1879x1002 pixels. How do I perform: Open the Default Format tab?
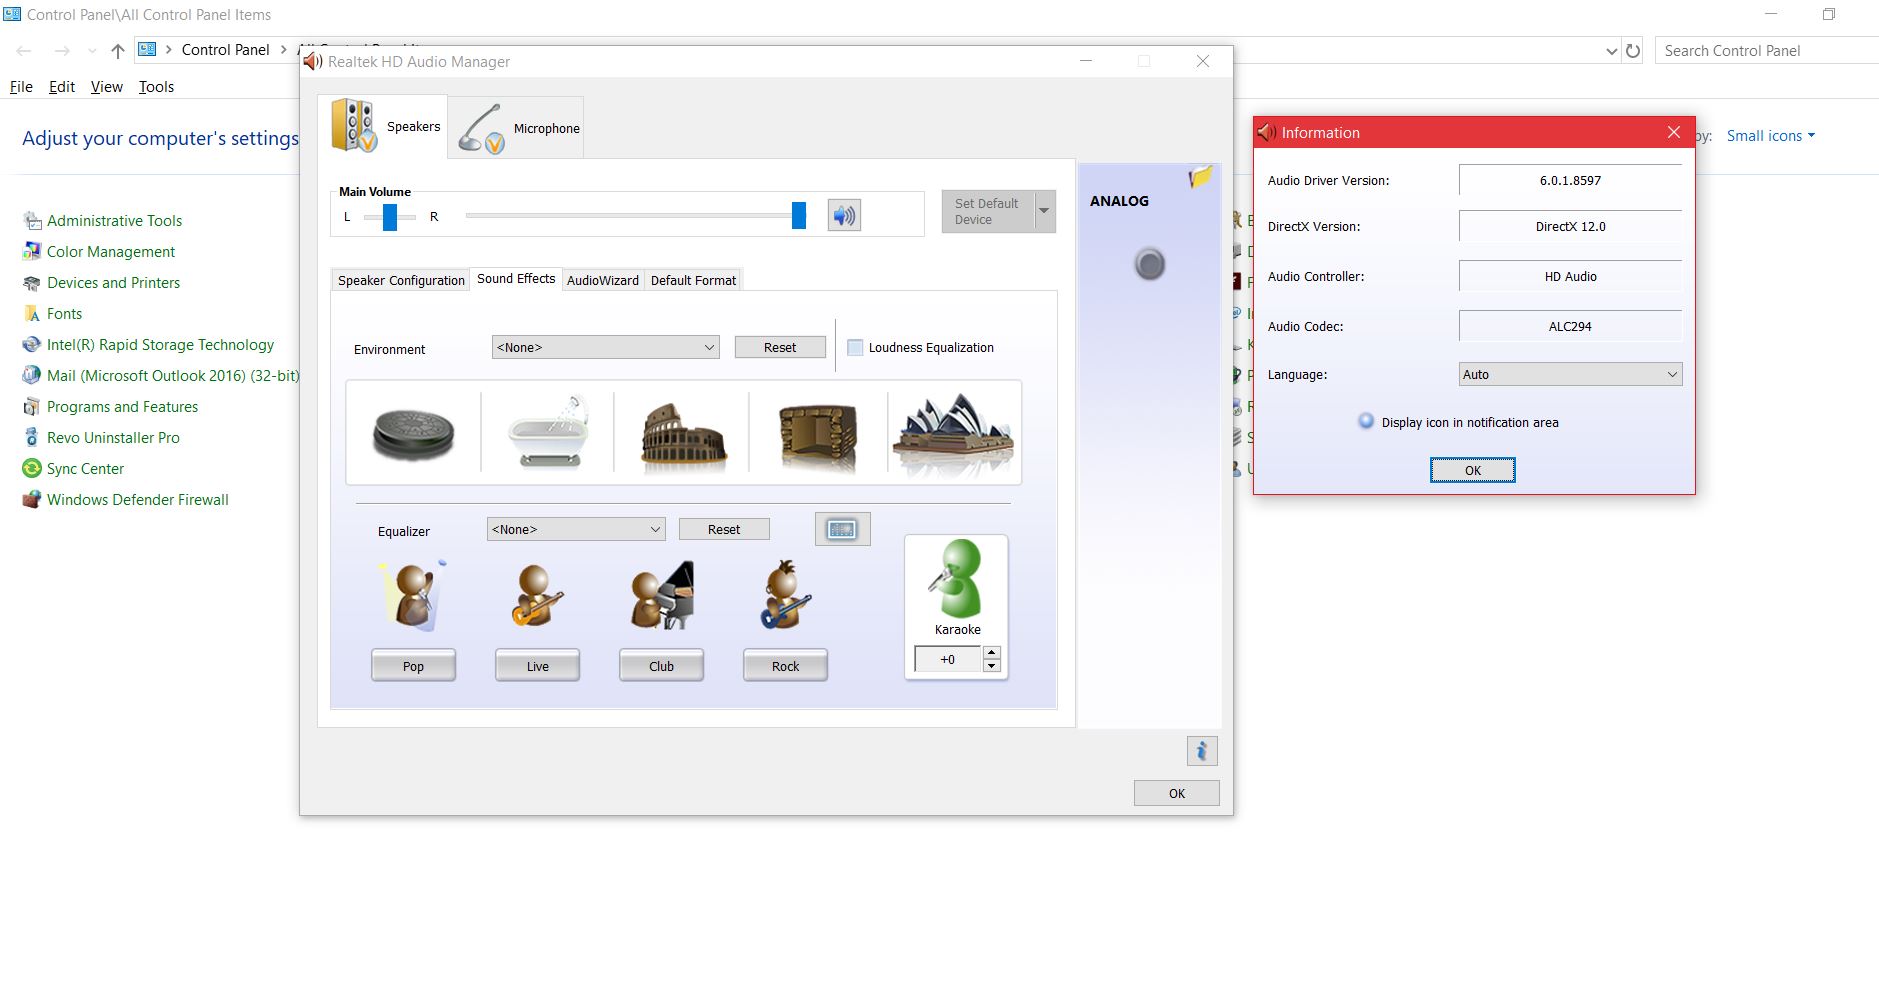tap(693, 280)
